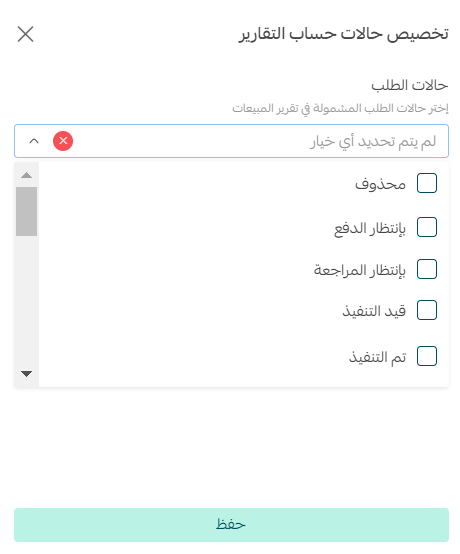Click the scrollbar down arrow
The height and width of the screenshot is (554, 460).
coord(26,373)
